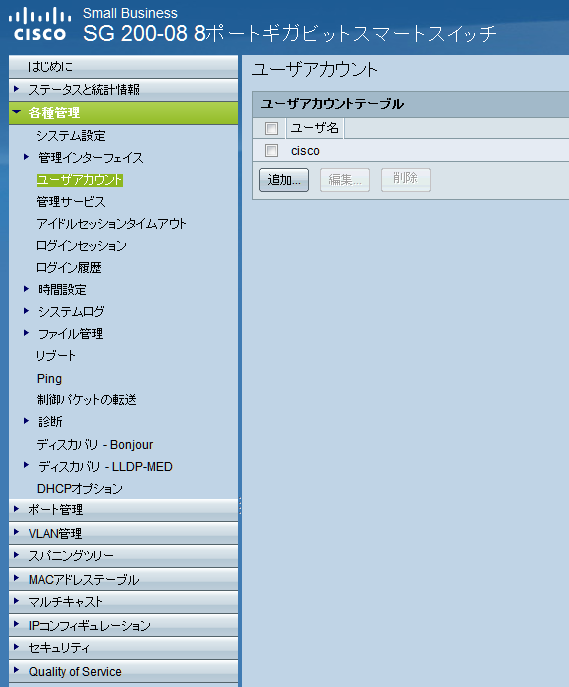Click the 削除 button
This screenshot has width=569, height=687.
[406, 180]
